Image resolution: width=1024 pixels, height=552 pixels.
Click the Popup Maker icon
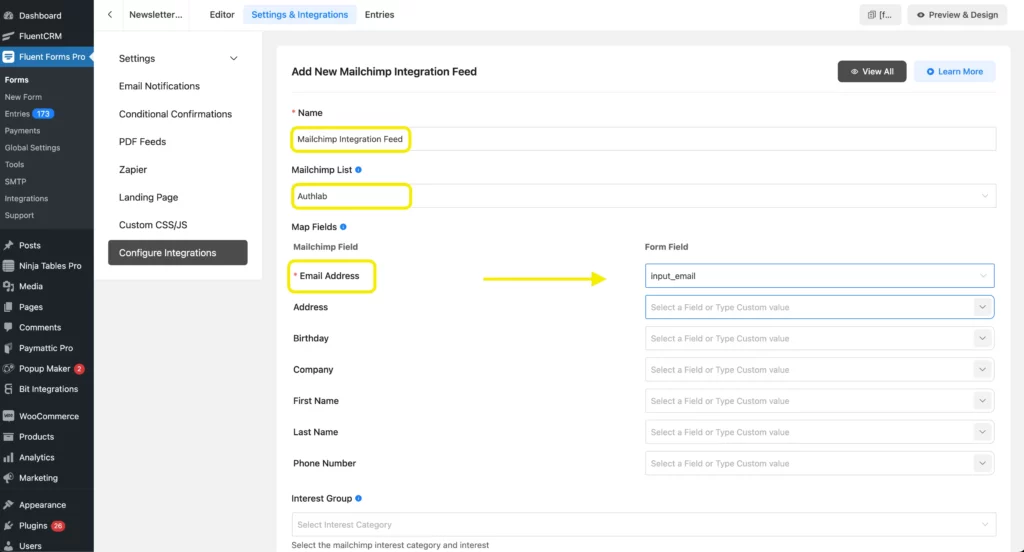(8, 368)
